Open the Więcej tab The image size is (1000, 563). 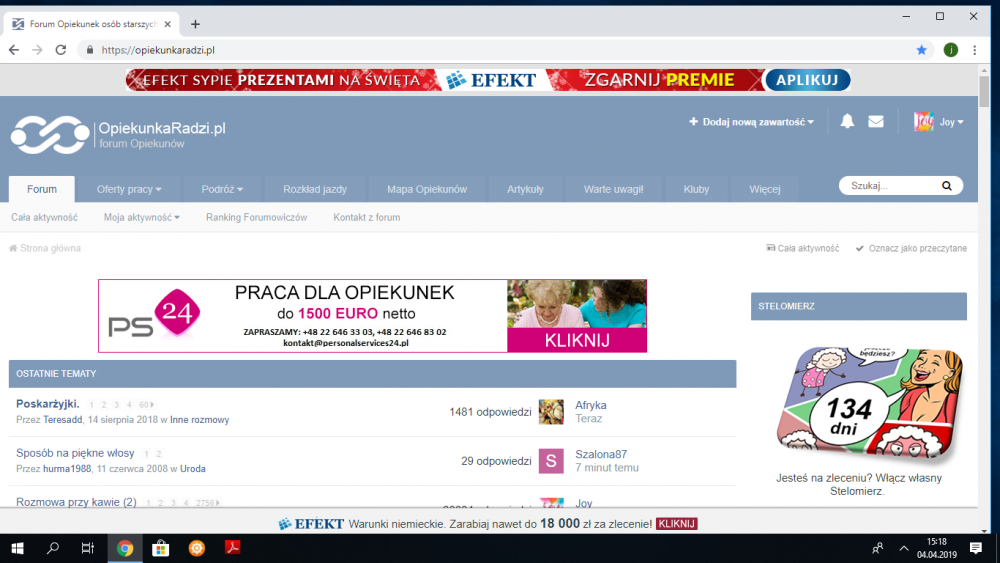[765, 189]
